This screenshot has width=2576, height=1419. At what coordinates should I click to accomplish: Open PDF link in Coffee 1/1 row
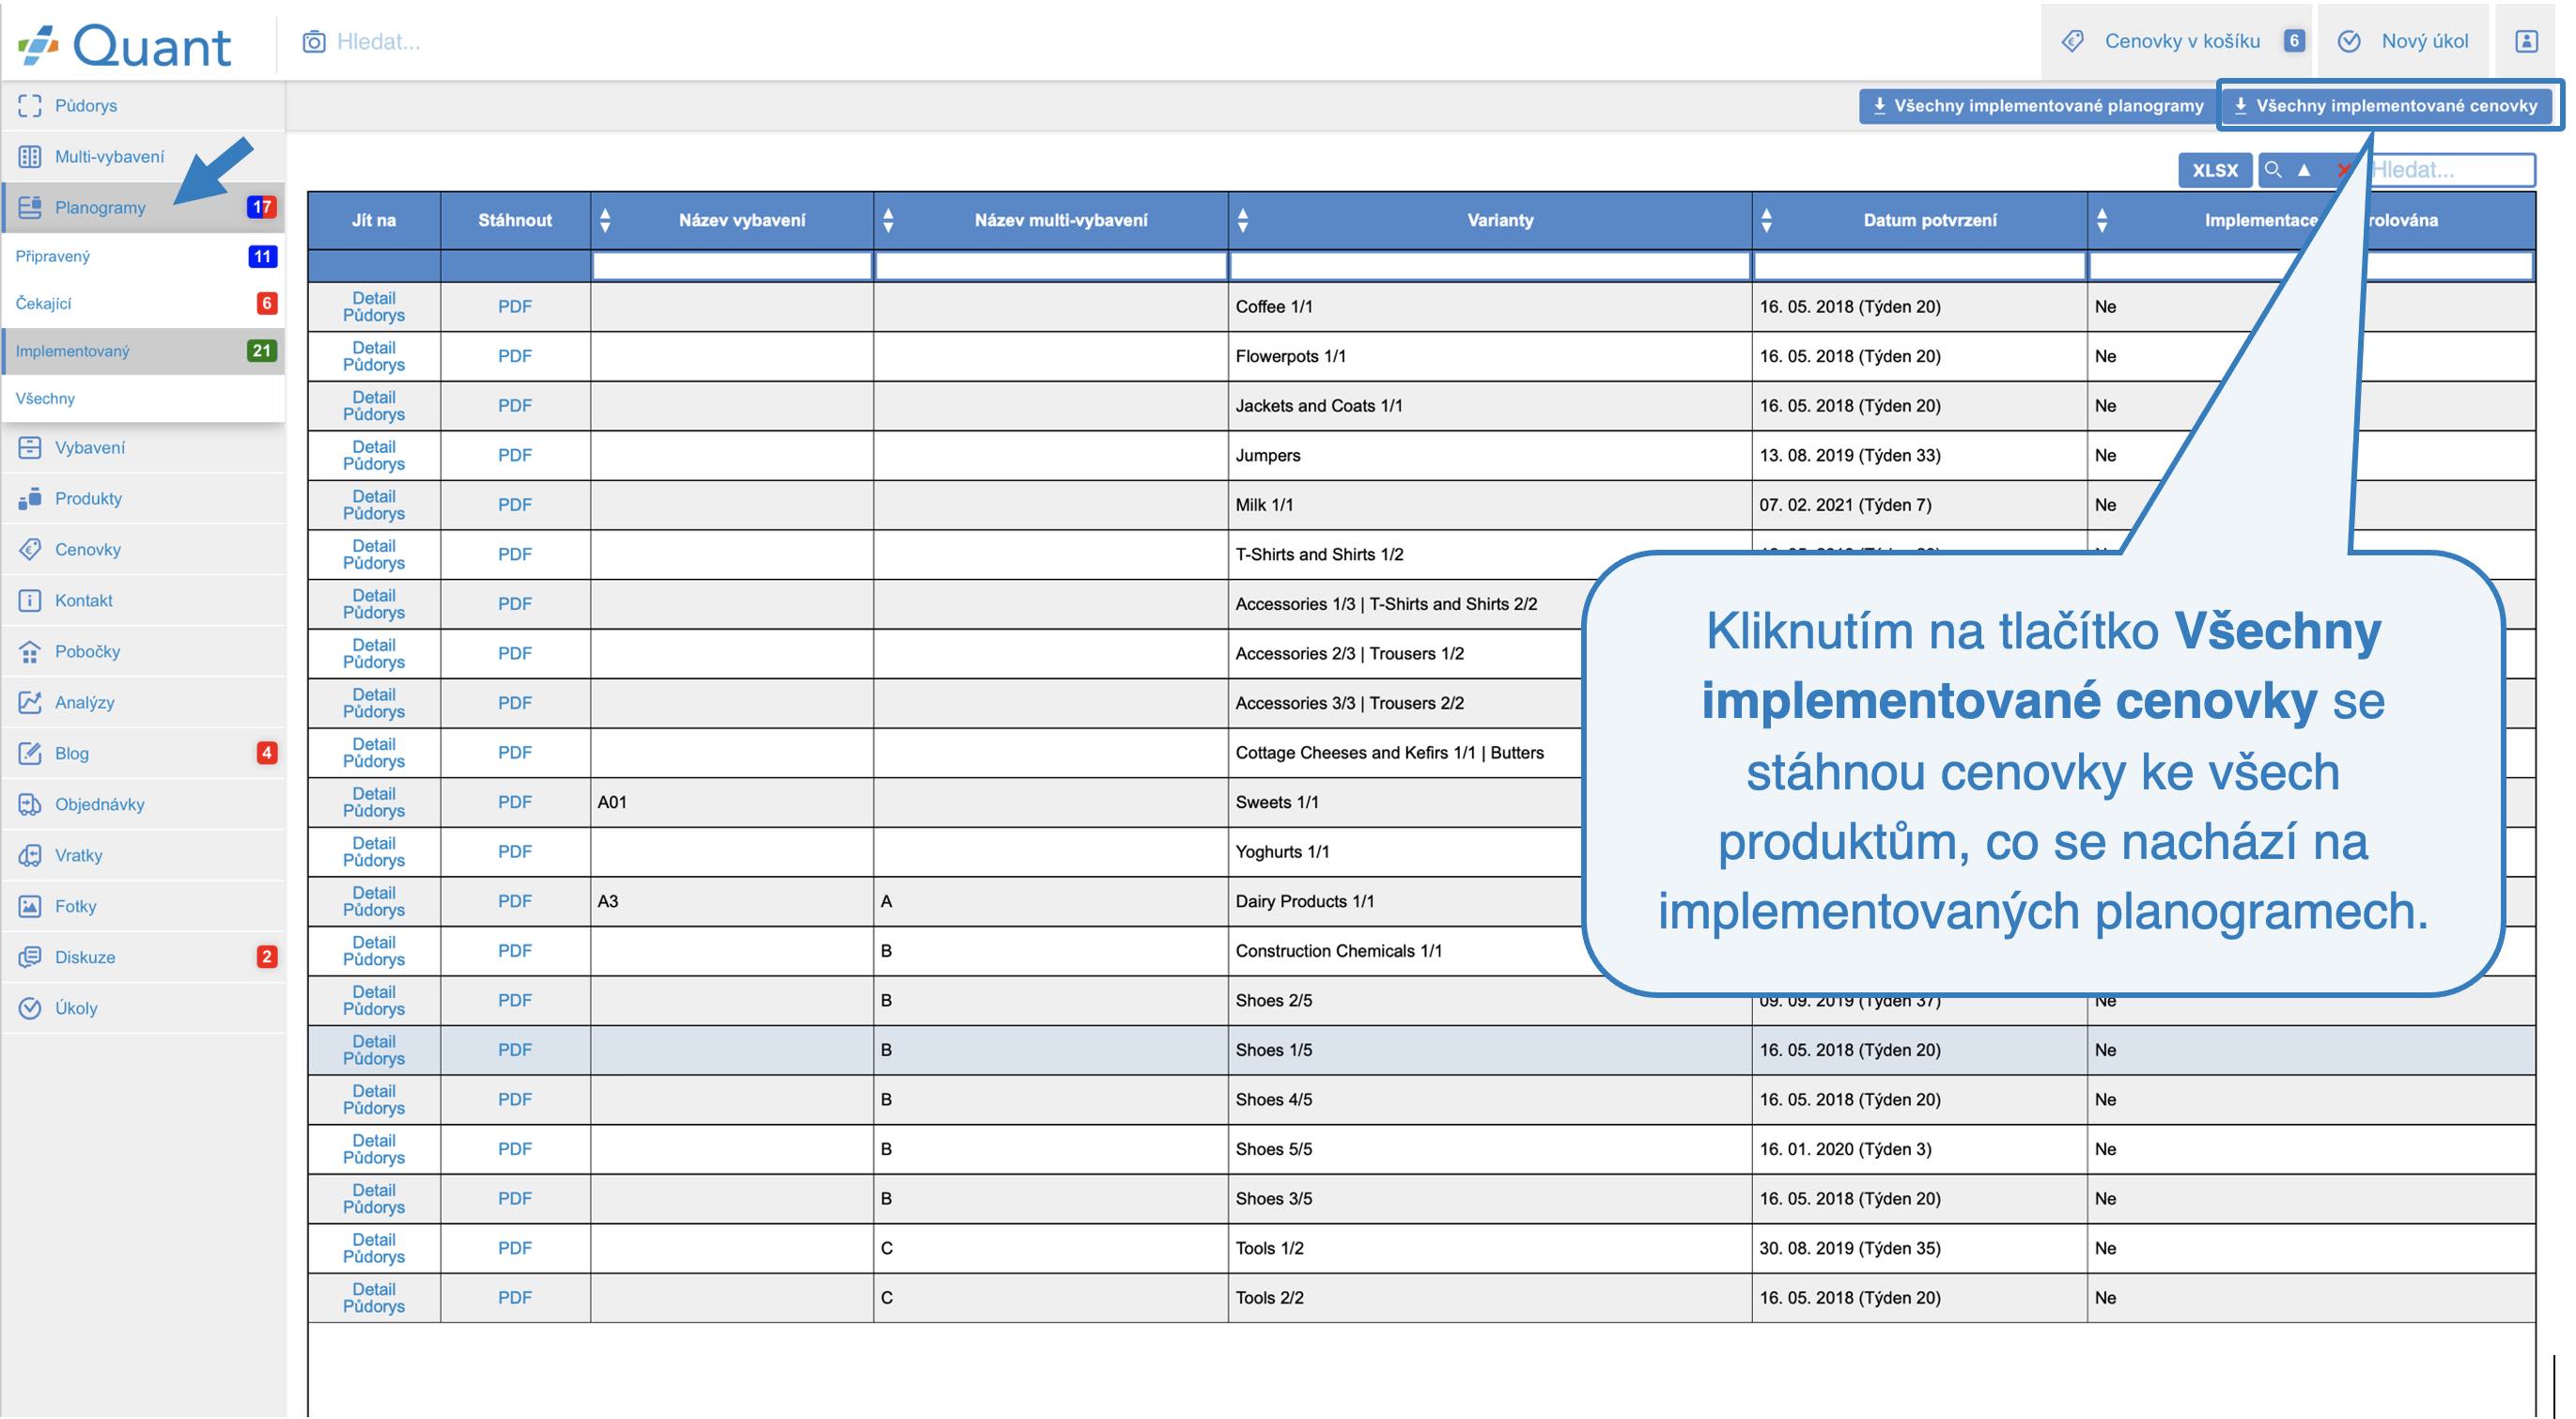coord(515,307)
